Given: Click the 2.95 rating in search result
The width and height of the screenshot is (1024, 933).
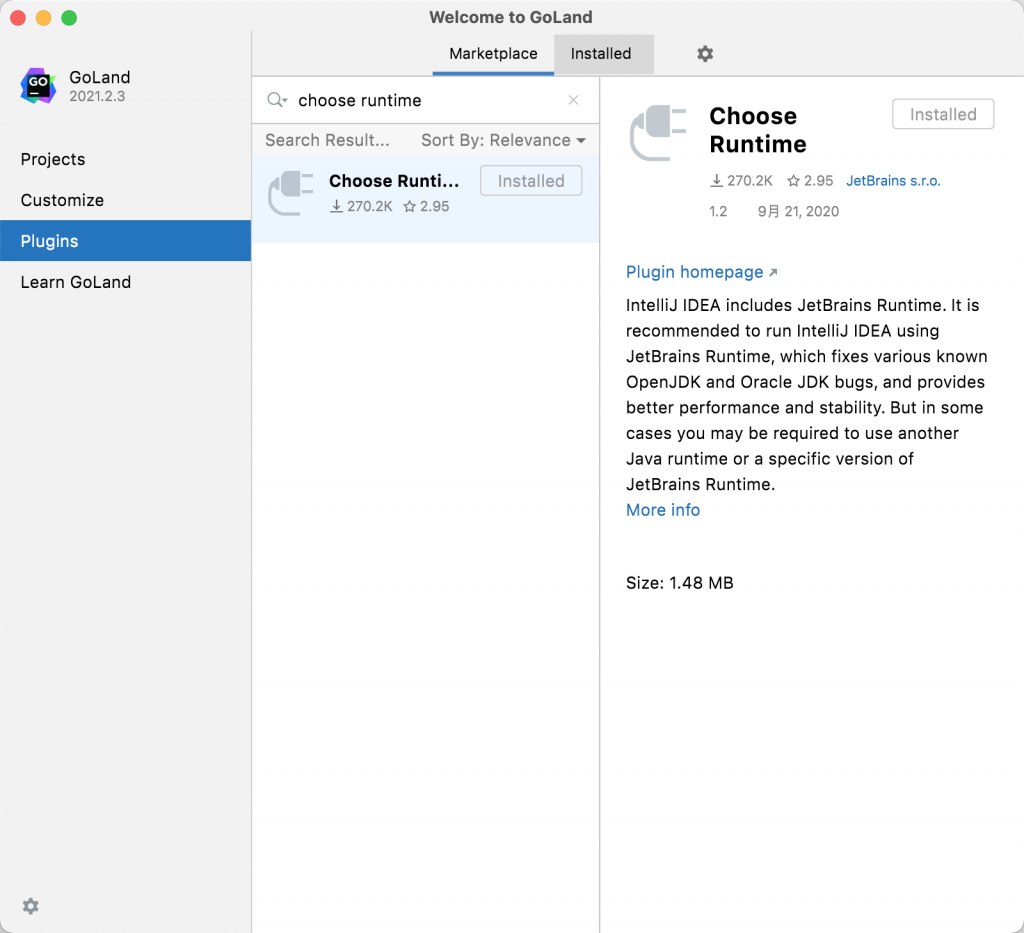Looking at the screenshot, I should coord(426,206).
